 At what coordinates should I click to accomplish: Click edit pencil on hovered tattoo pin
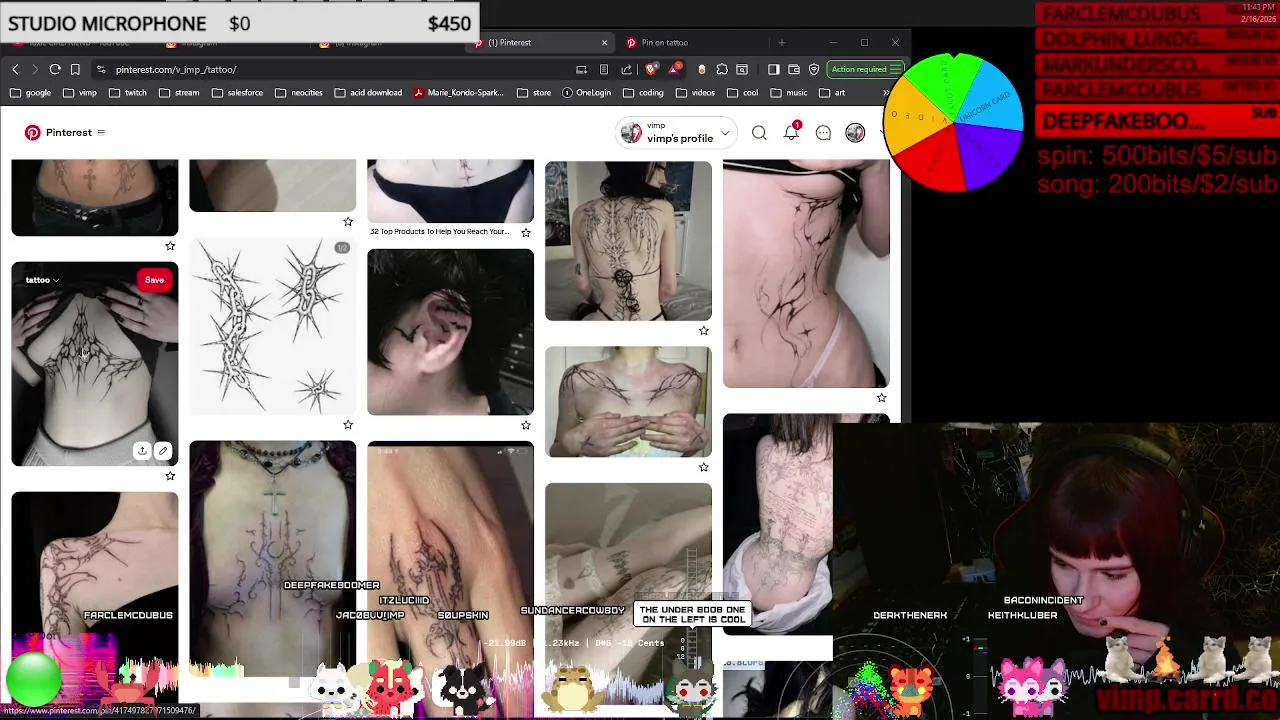[x=163, y=451]
